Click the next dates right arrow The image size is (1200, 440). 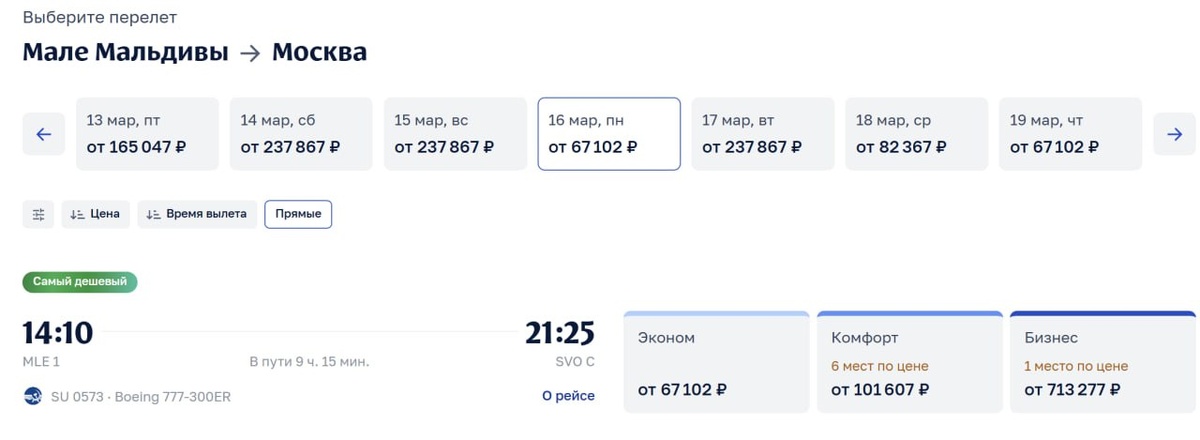(x=1174, y=134)
